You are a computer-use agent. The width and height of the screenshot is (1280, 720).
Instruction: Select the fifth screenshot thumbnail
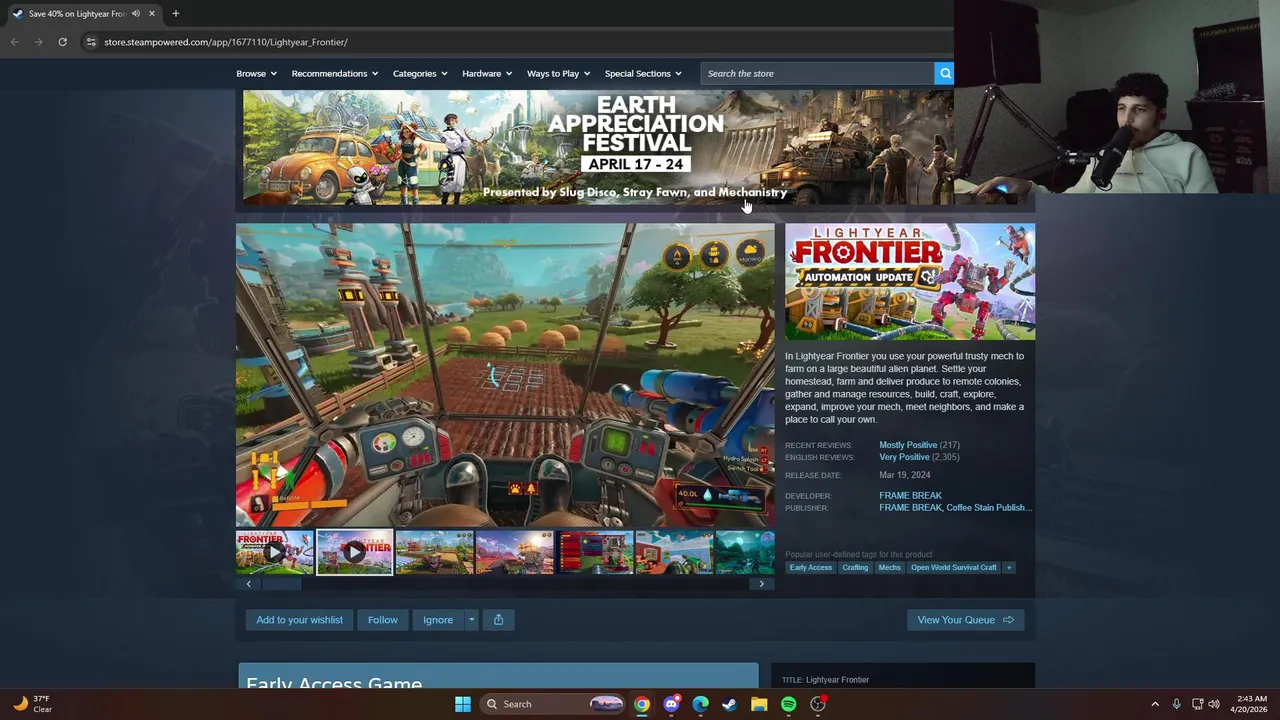click(x=594, y=552)
